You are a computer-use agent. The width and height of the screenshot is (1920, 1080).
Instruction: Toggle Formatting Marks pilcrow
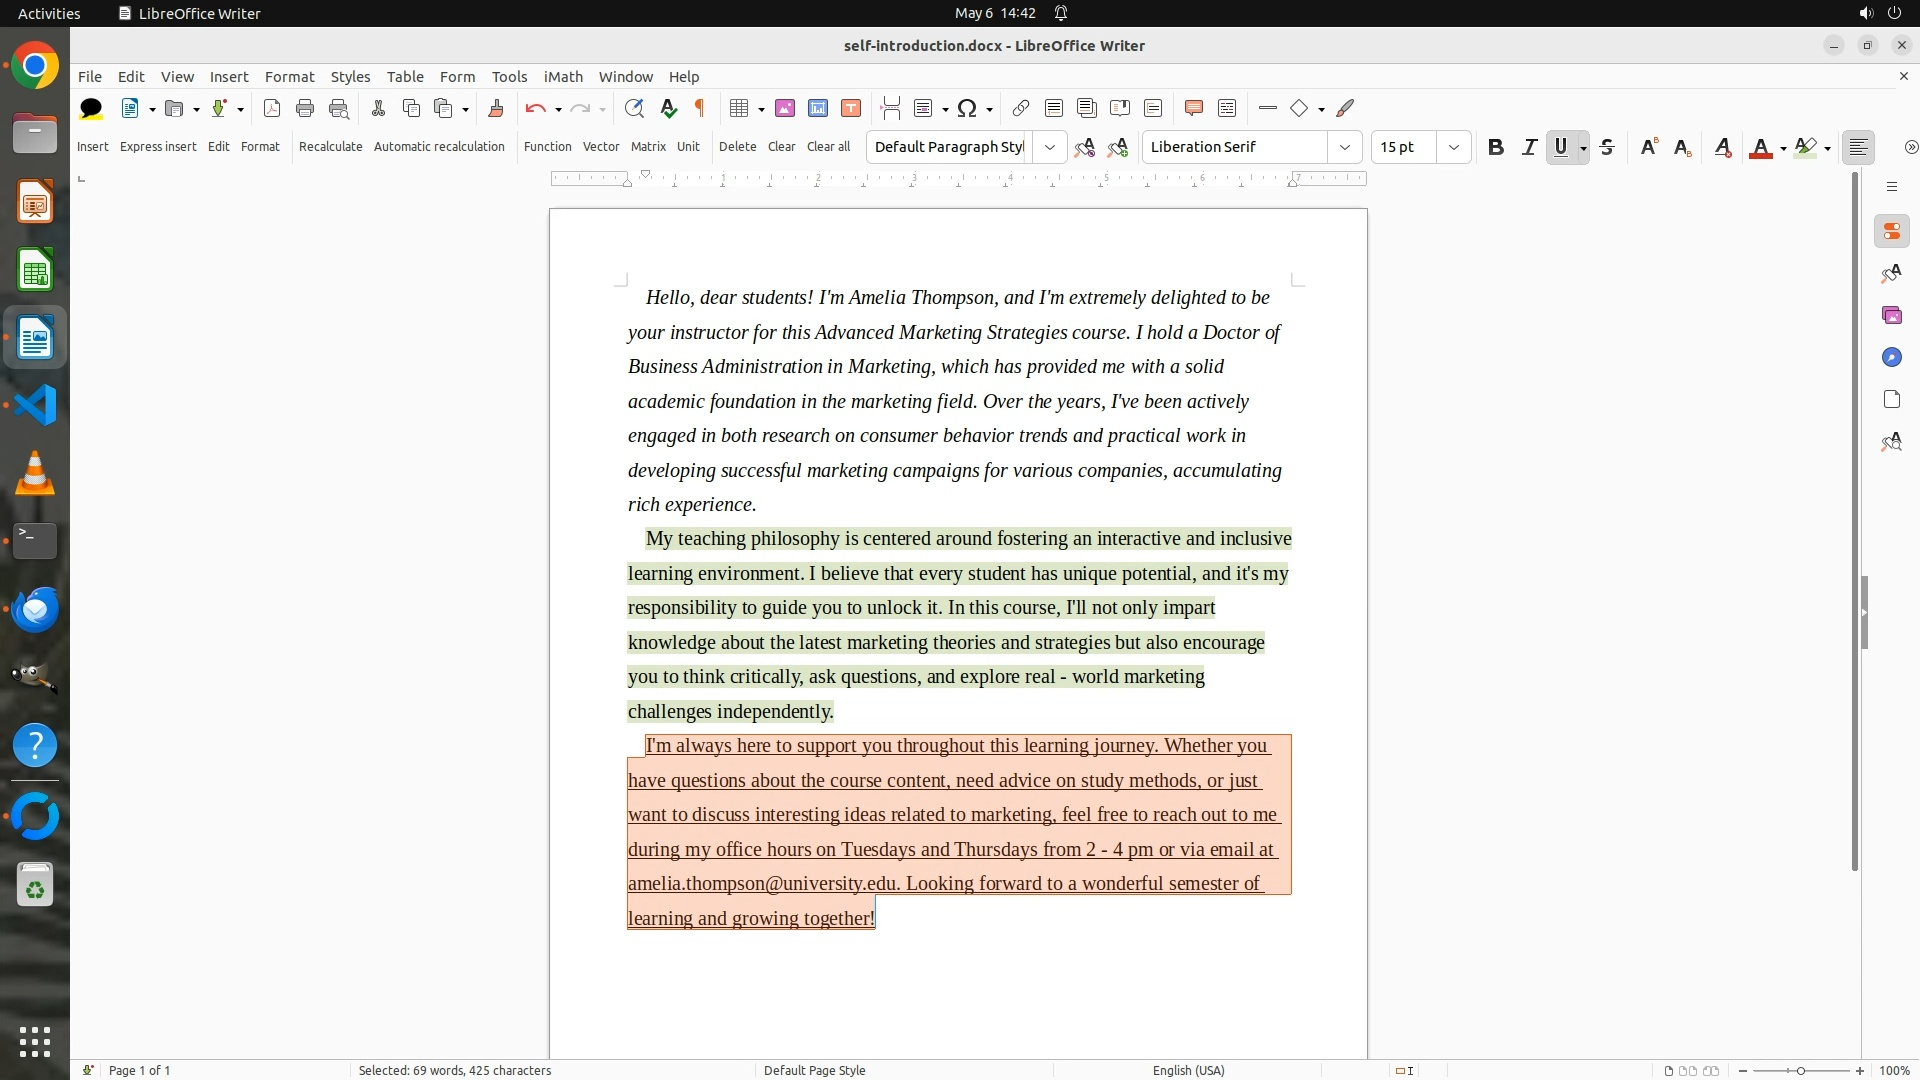[x=700, y=108]
